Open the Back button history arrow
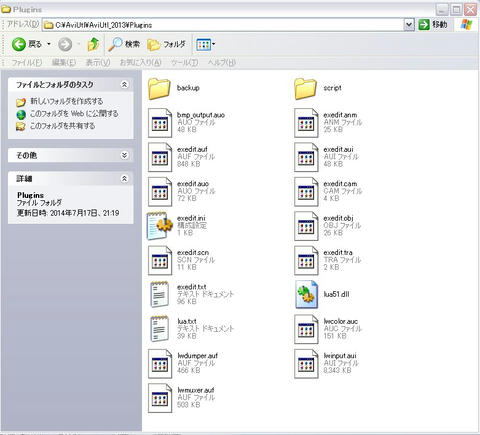 click(x=49, y=44)
